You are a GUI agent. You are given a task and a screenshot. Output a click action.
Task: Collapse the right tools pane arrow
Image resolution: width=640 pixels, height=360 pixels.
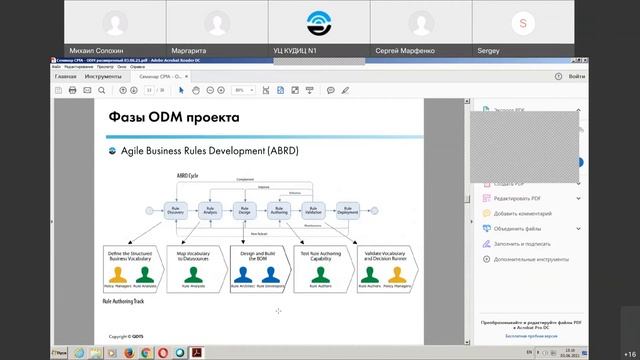coord(471,222)
